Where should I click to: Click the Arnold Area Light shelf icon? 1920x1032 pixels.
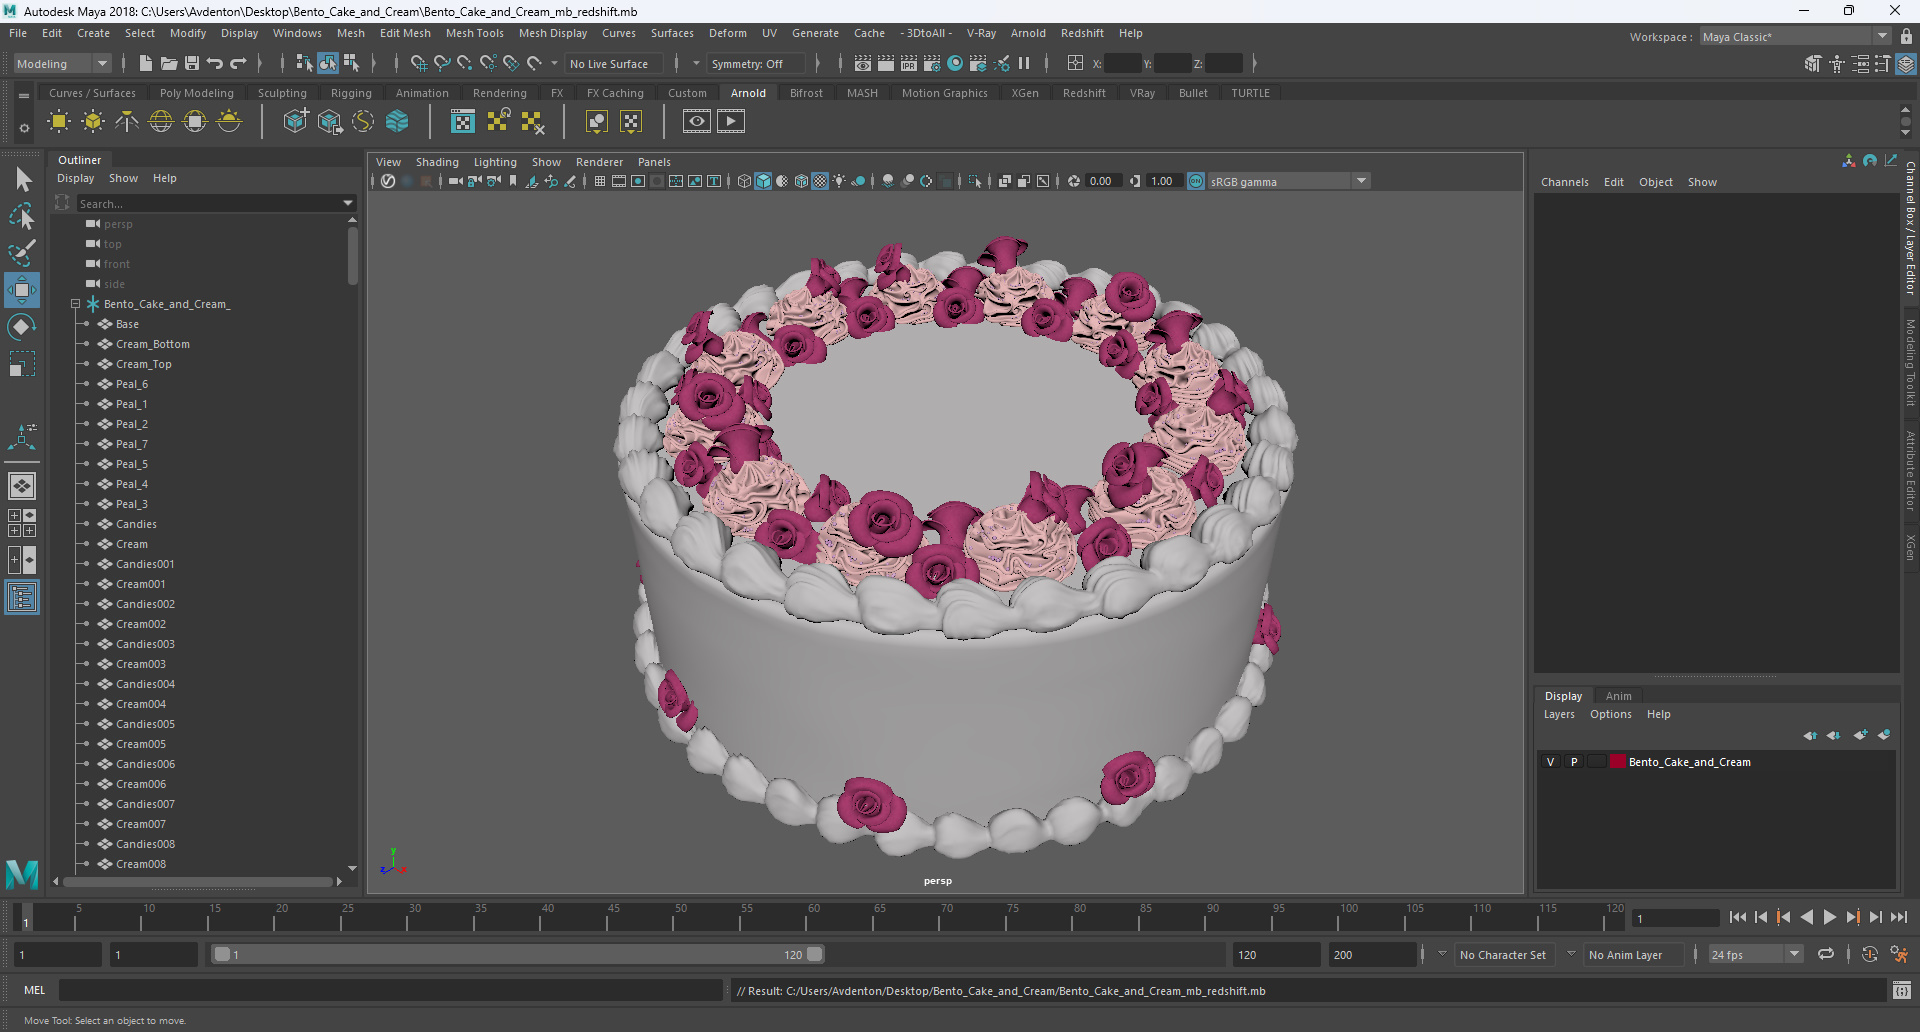(59, 122)
